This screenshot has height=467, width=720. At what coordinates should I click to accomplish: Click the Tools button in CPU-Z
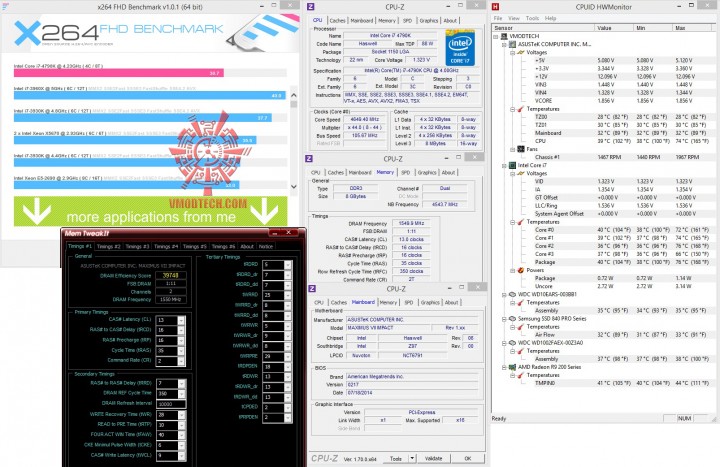click(395, 458)
